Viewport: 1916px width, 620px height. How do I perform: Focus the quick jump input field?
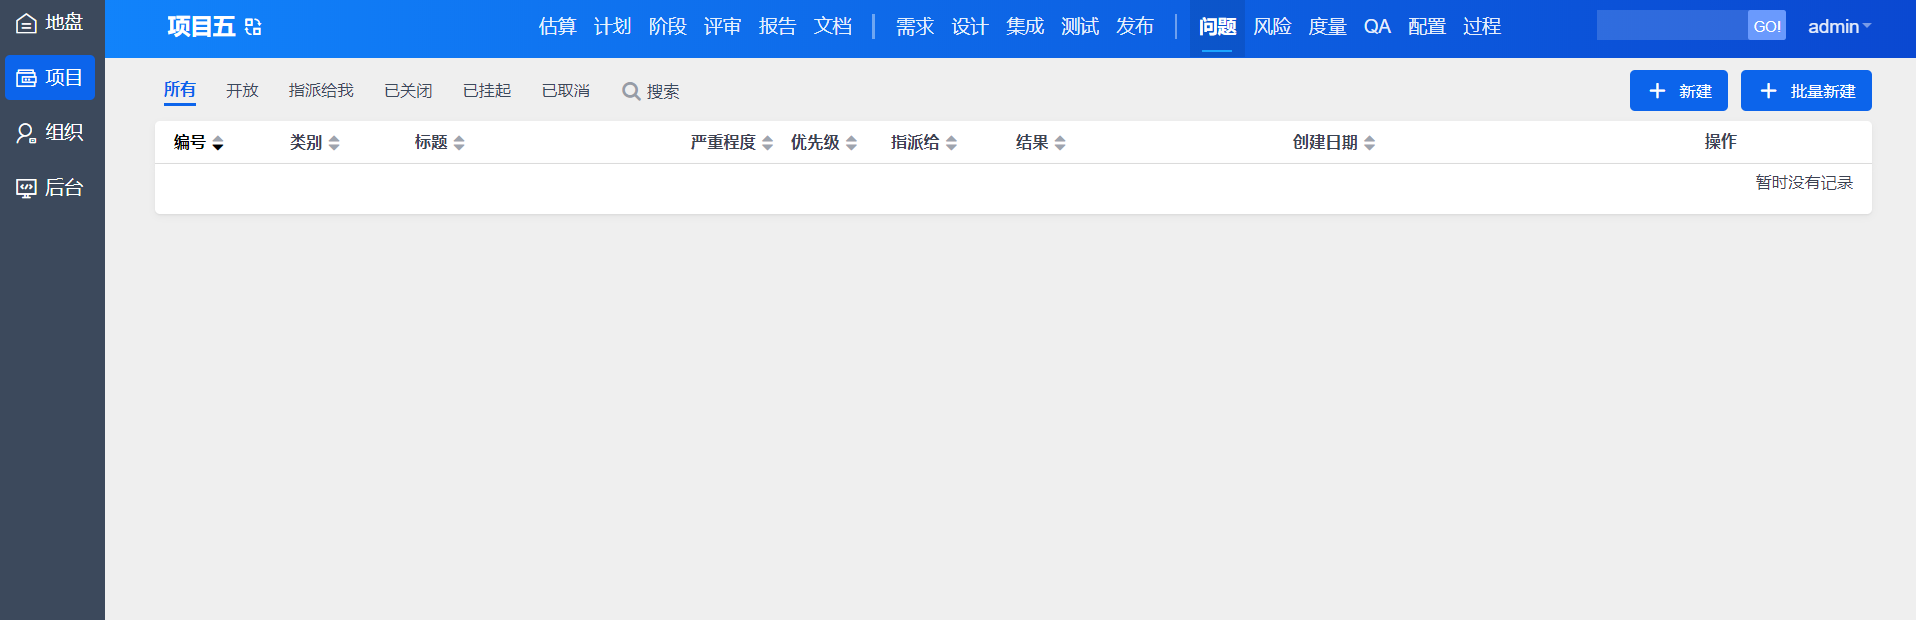coord(1672,26)
